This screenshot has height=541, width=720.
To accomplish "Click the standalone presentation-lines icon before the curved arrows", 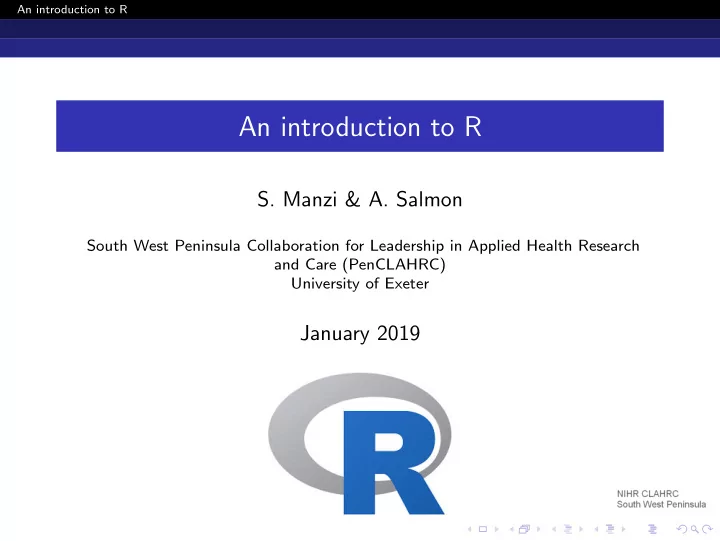I will pyautogui.click(x=652, y=529).
